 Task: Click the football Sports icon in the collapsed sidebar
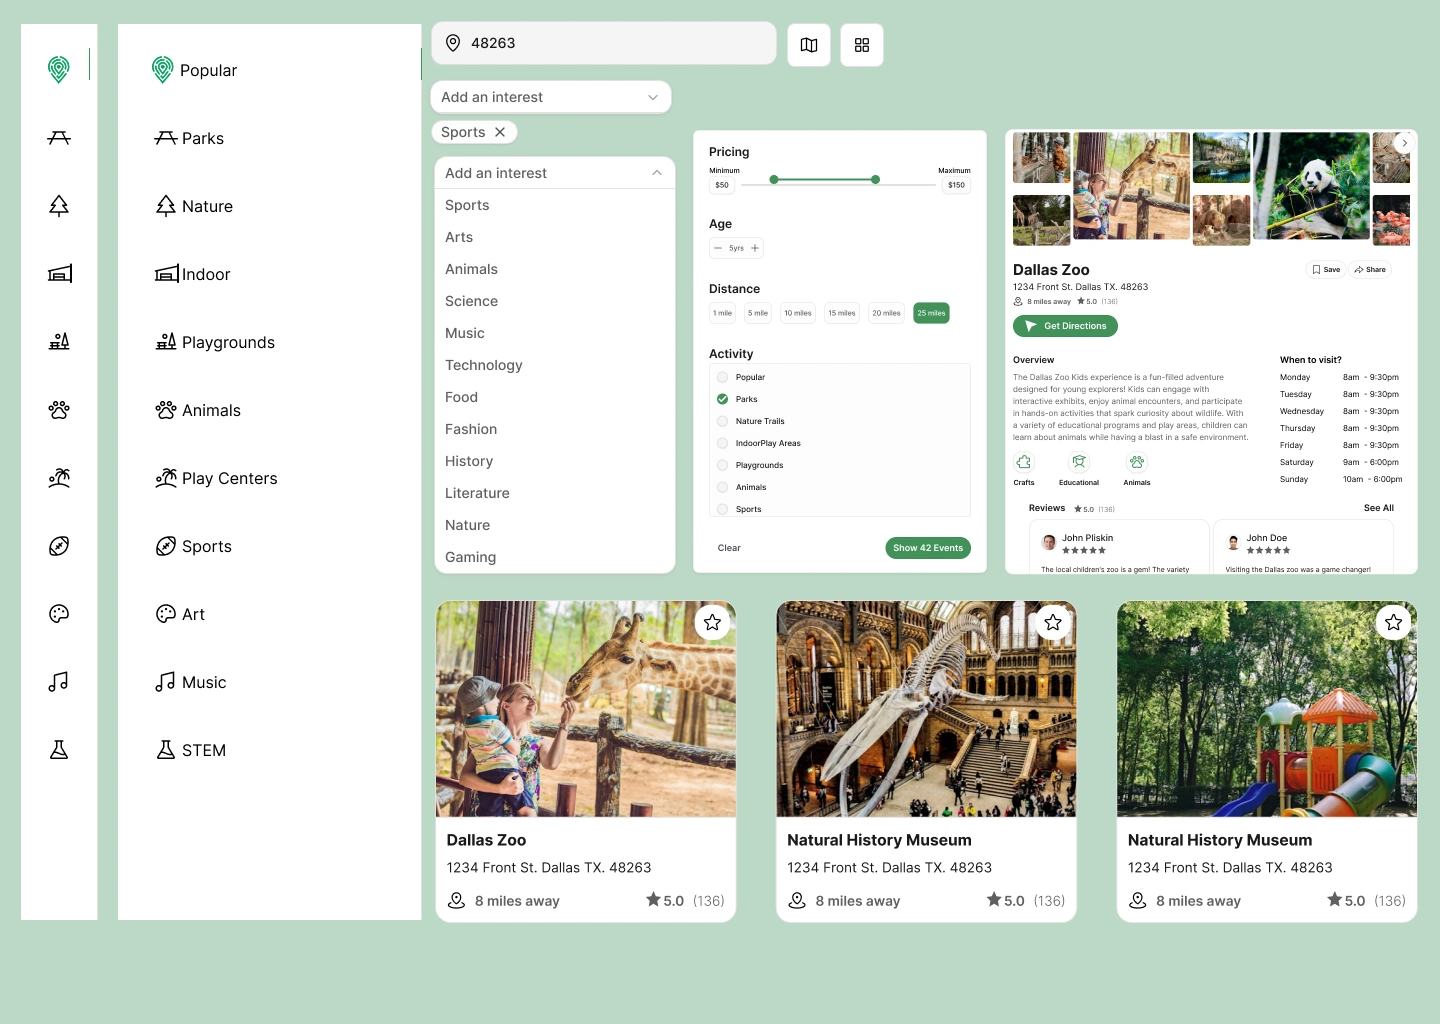pyautogui.click(x=59, y=546)
